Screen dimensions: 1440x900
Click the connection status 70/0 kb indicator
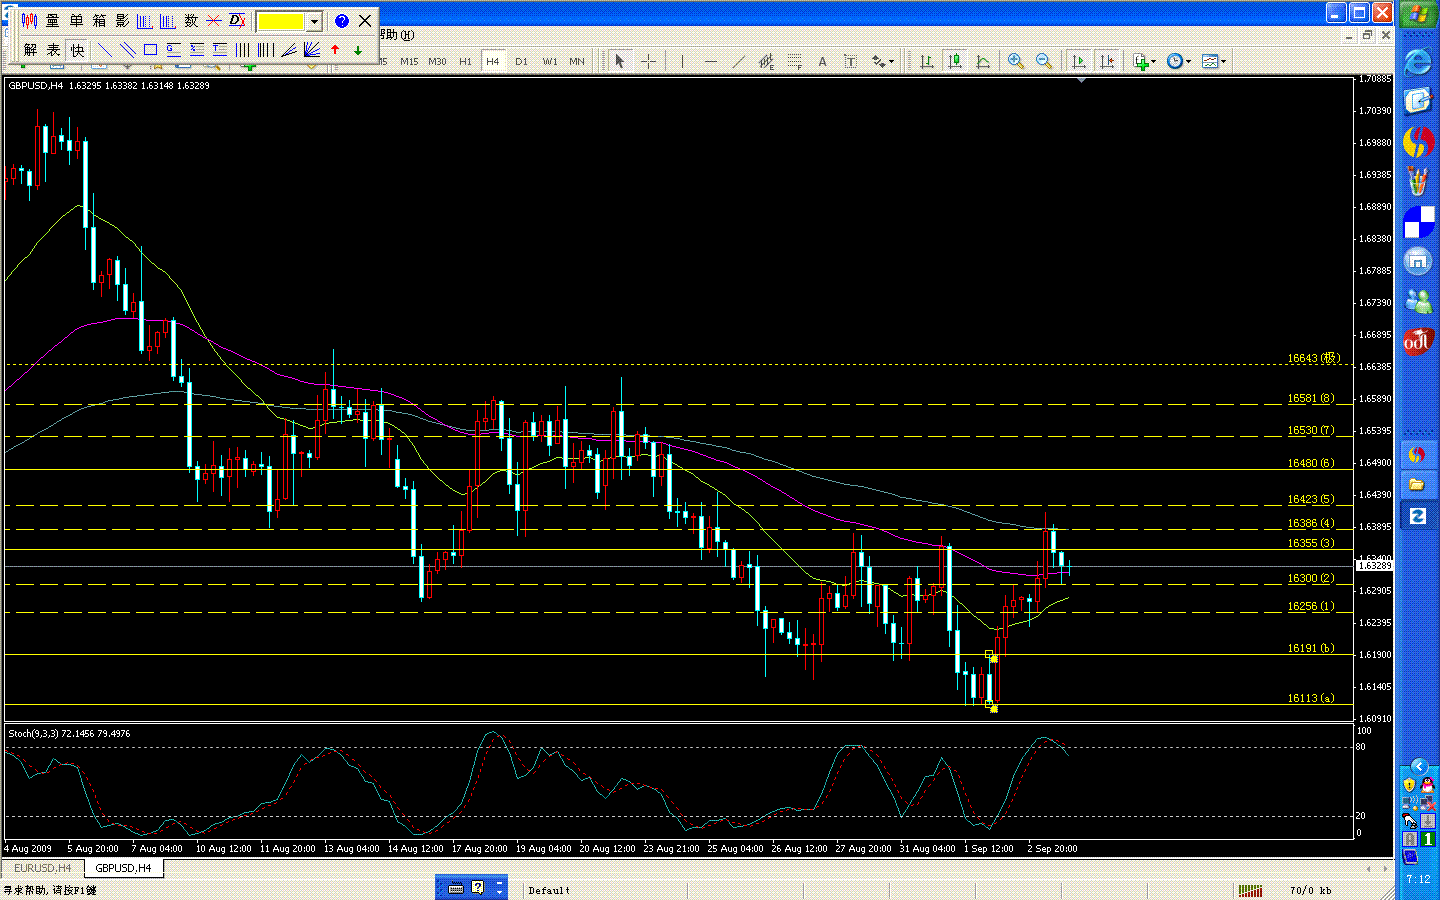[x=1310, y=890]
